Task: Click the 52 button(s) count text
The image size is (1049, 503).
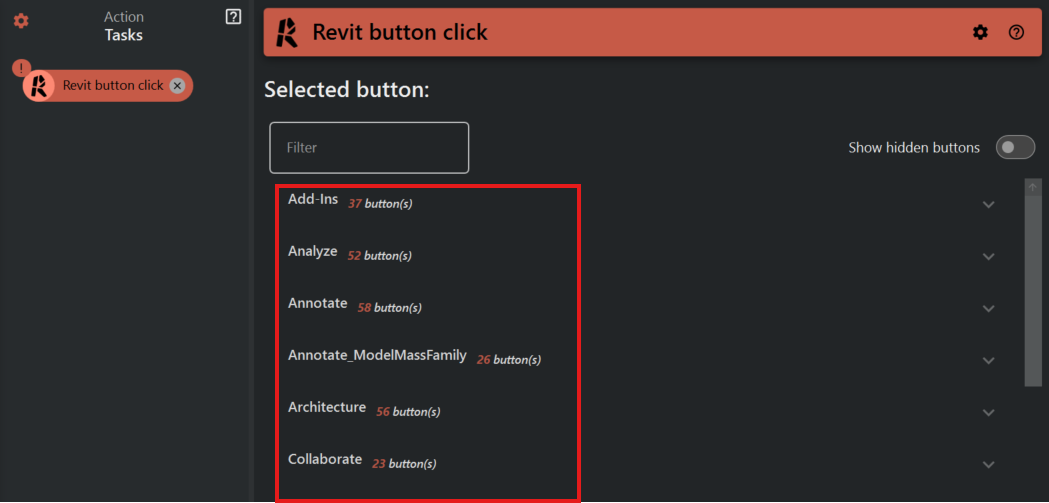Action: point(379,256)
